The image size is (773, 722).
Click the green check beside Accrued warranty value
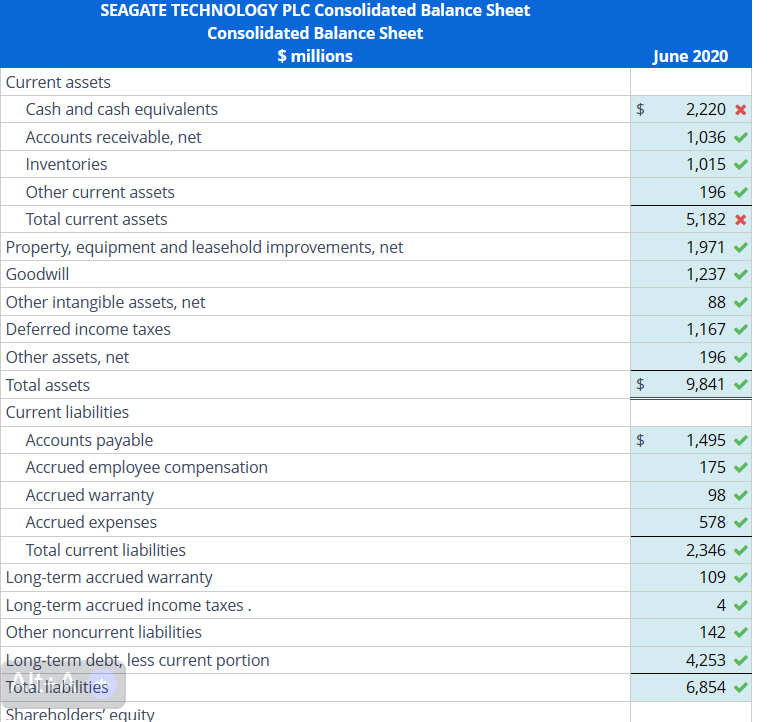(740, 495)
